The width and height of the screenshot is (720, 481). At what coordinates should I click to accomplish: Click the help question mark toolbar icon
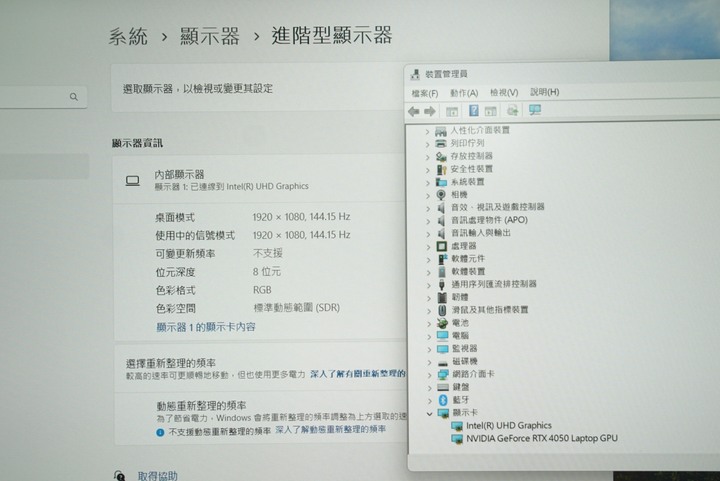[473, 111]
